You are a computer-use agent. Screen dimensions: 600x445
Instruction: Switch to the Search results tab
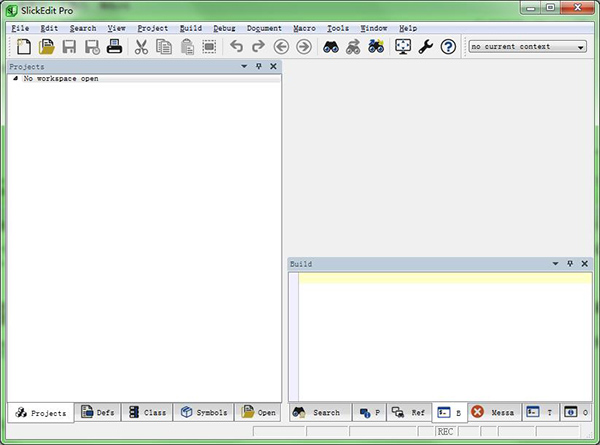320,412
